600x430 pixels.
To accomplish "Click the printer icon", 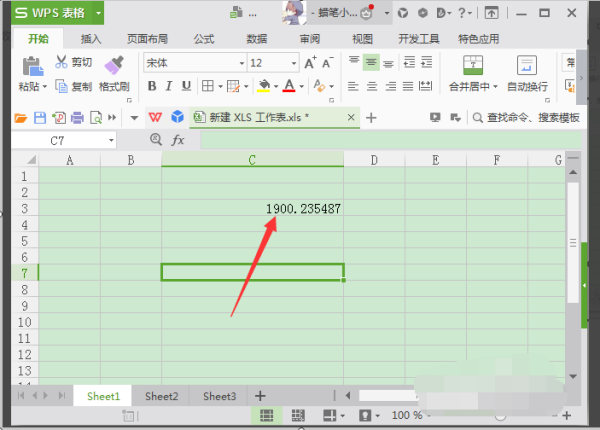I will click(77, 118).
